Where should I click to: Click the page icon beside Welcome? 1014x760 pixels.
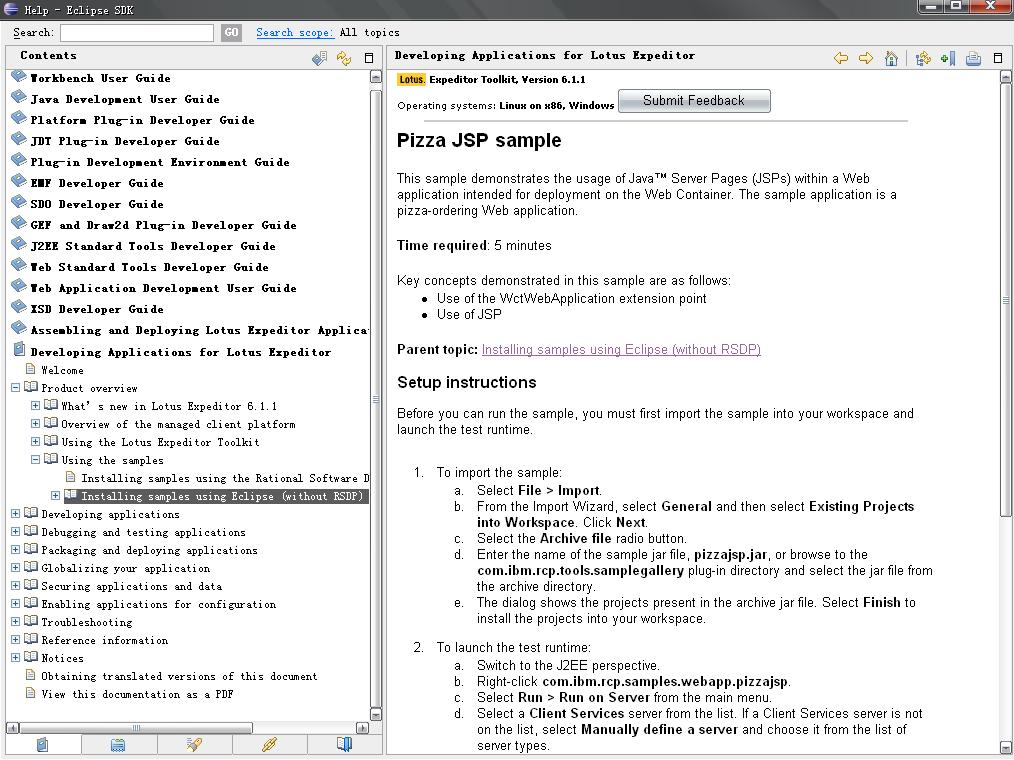[30, 369]
